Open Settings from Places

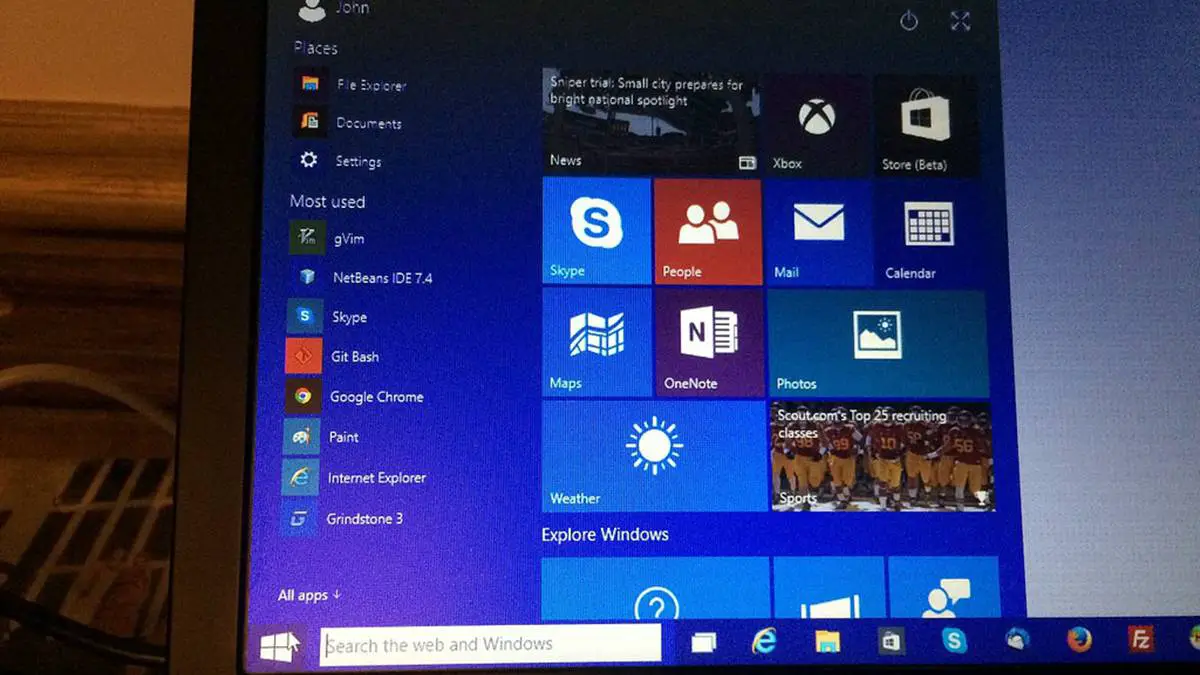pyautogui.click(x=340, y=161)
